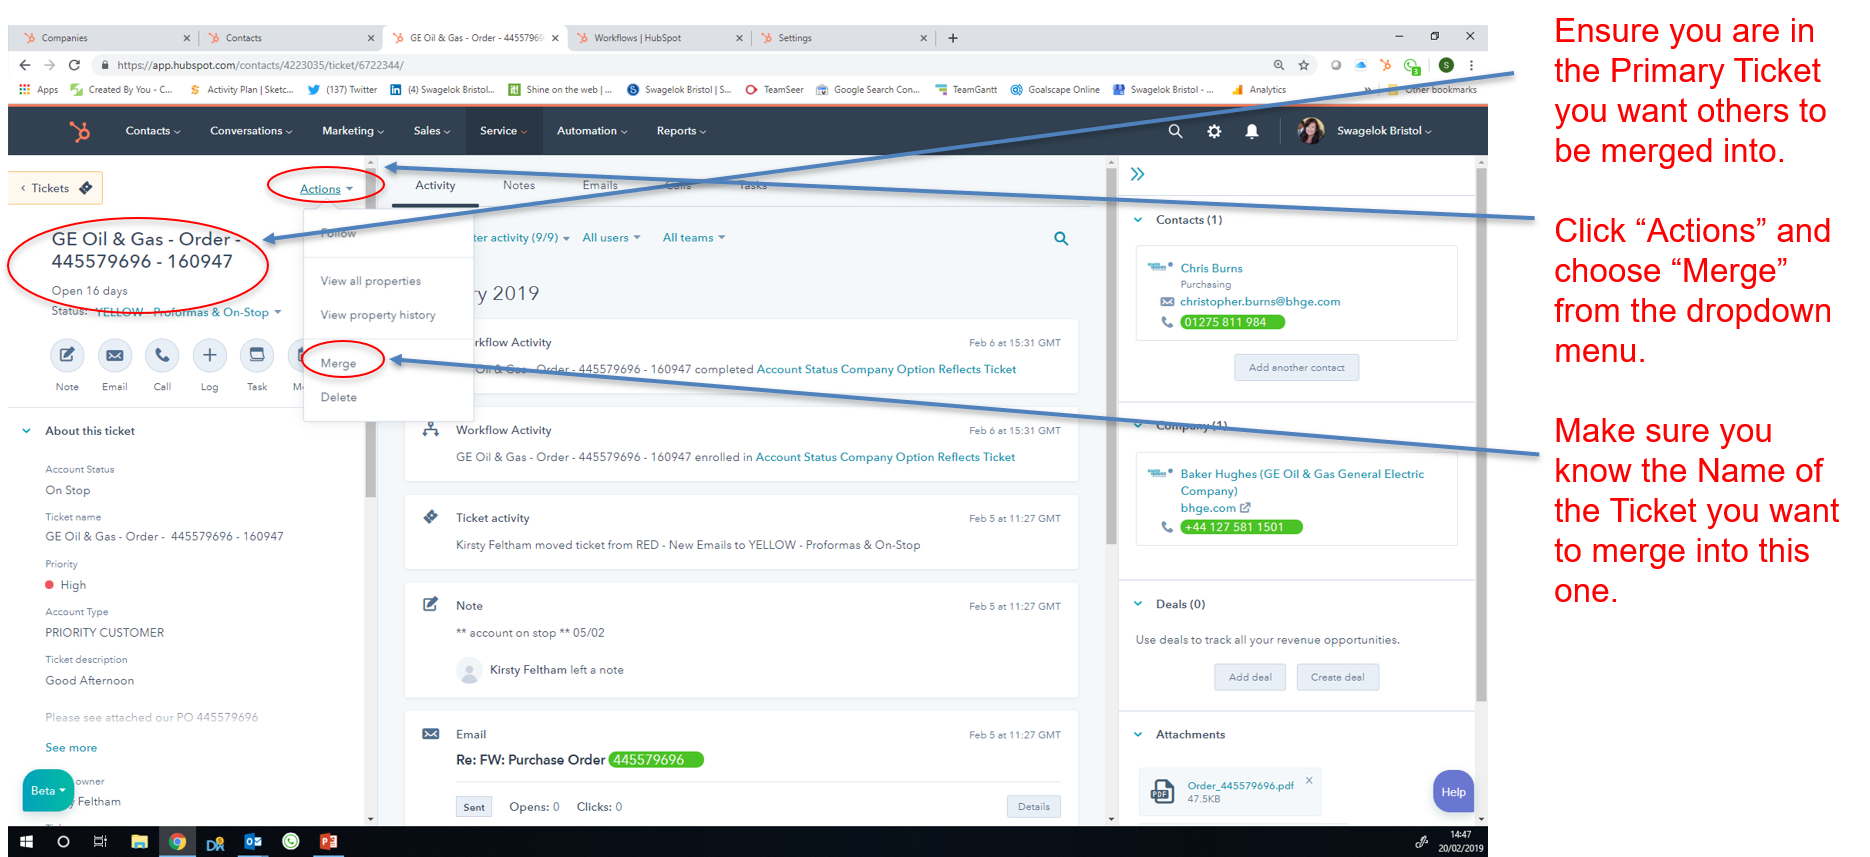Click the HubSpot sprocket logo
Viewport: 1870px width, 857px height.
point(80,131)
